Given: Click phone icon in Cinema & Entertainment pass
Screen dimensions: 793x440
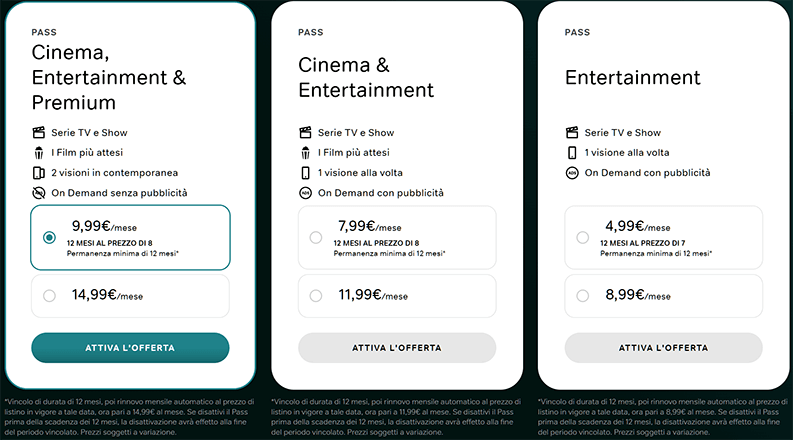Looking at the screenshot, I should coord(305,173).
